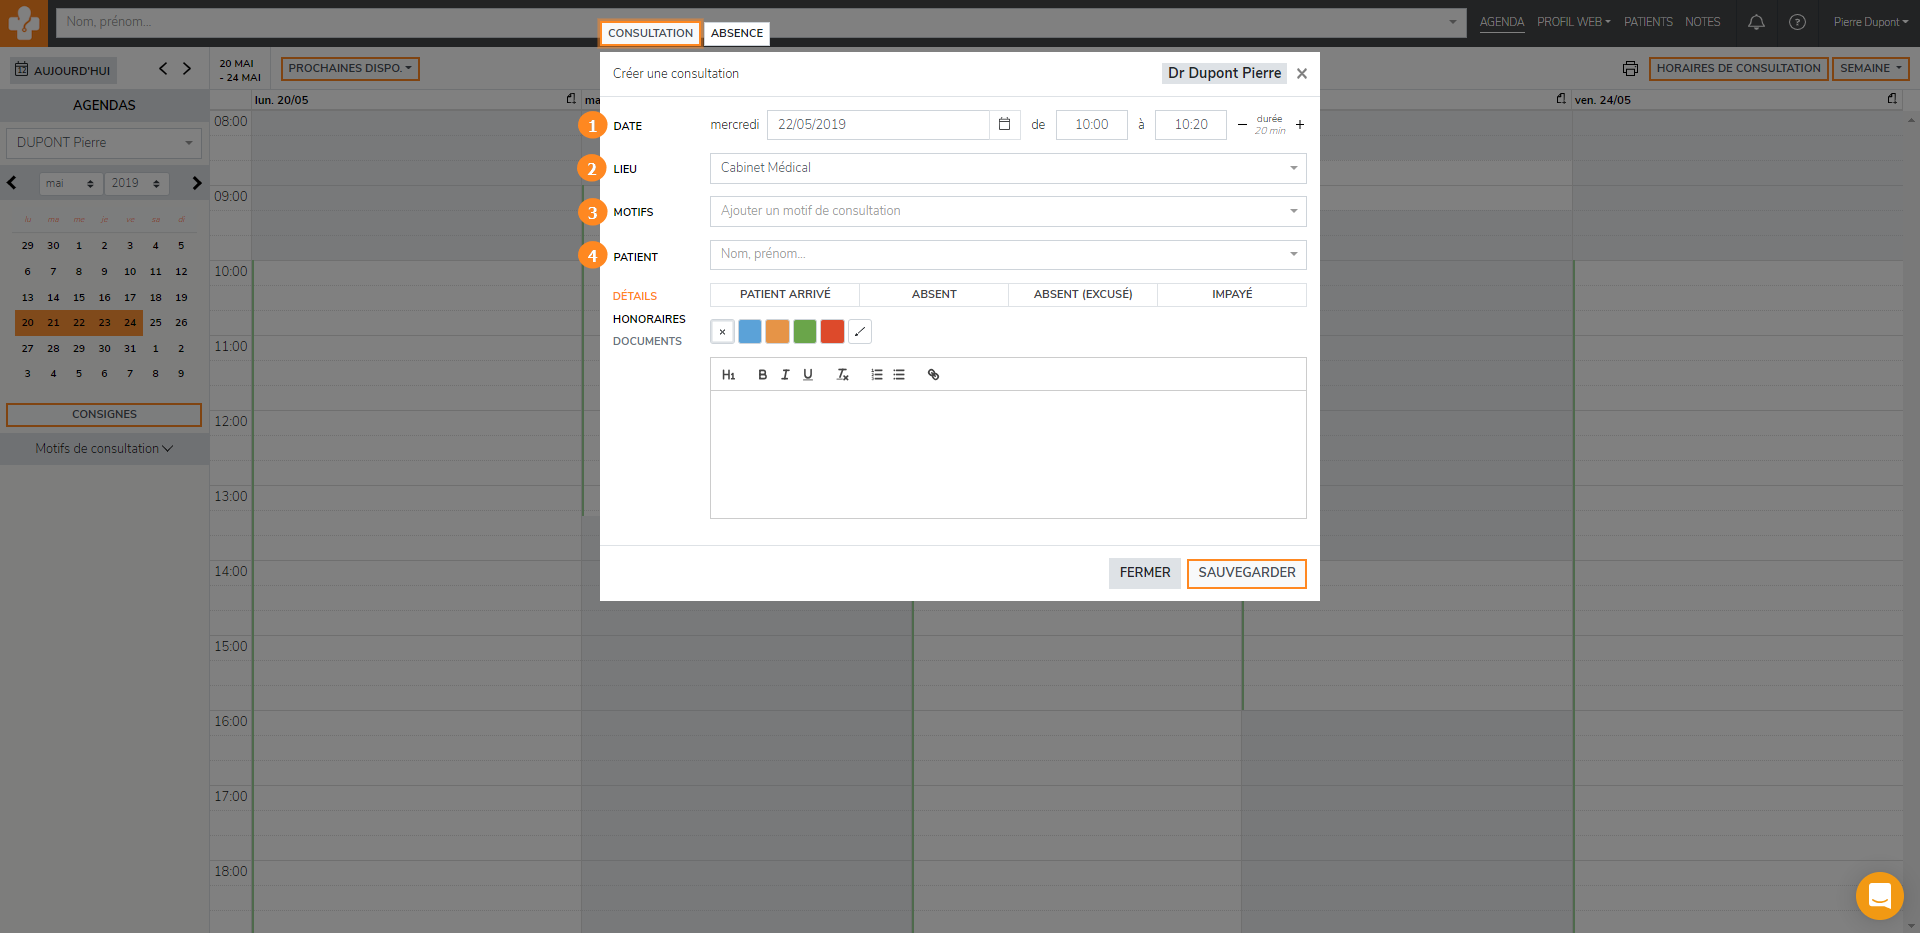Viewport: 1920px width, 933px height.
Task: Select the green color swatch
Action: point(804,332)
